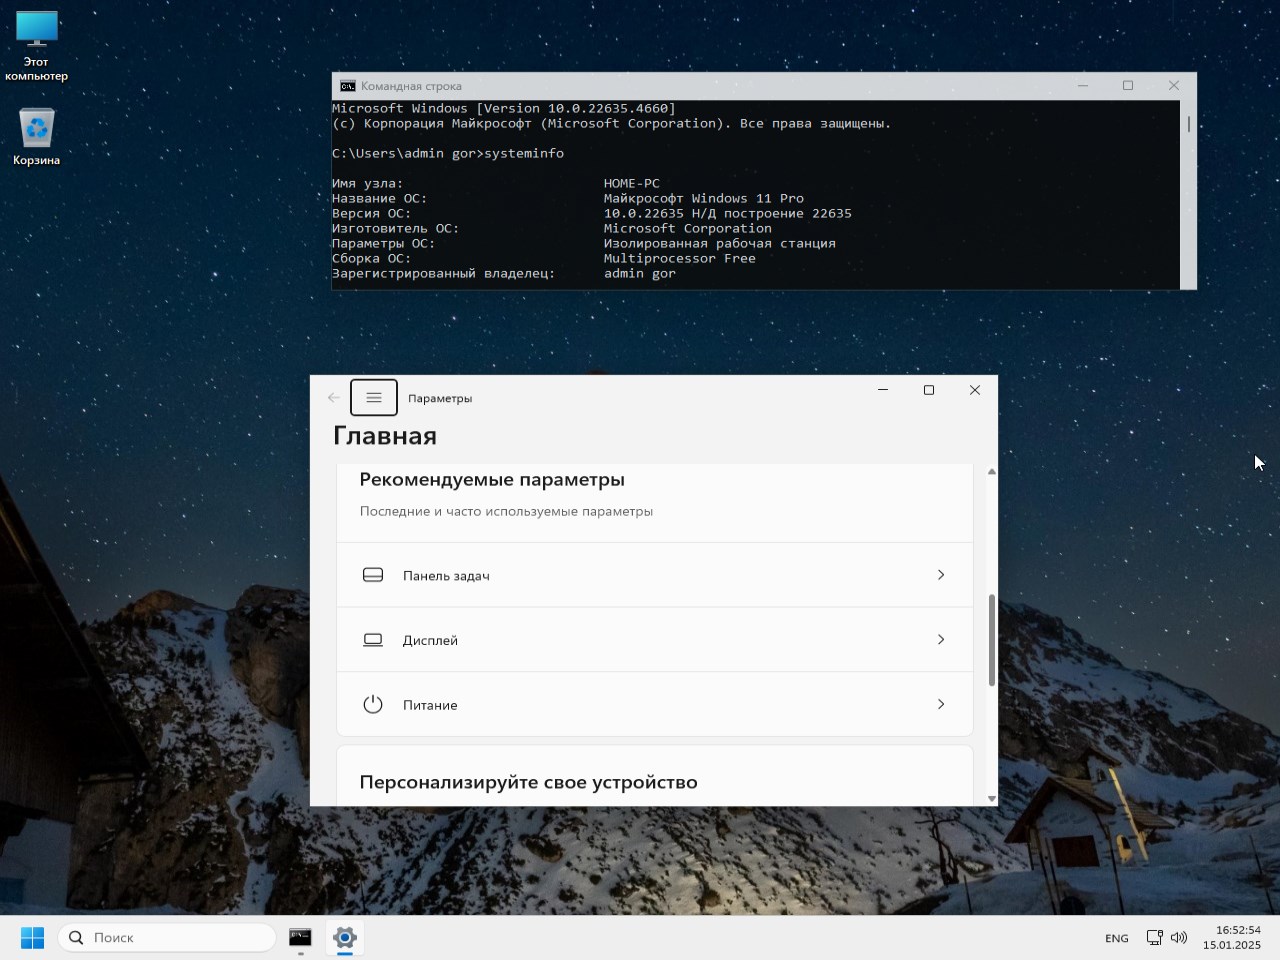The image size is (1280, 960).
Task: Click the back arrow in Settings
Action: (x=334, y=398)
